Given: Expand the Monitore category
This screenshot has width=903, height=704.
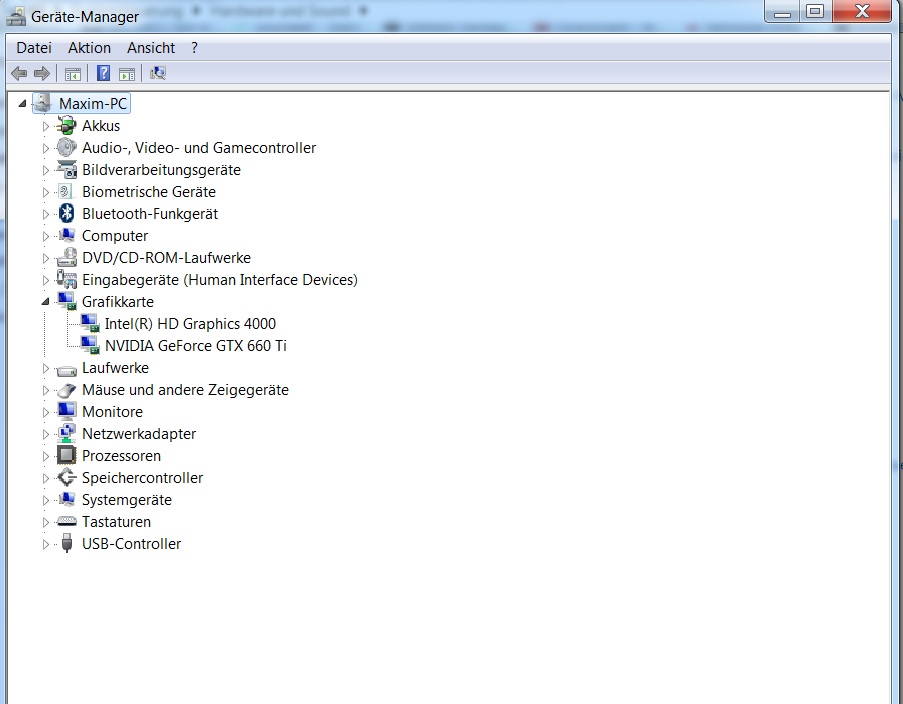Looking at the screenshot, I should point(45,412).
